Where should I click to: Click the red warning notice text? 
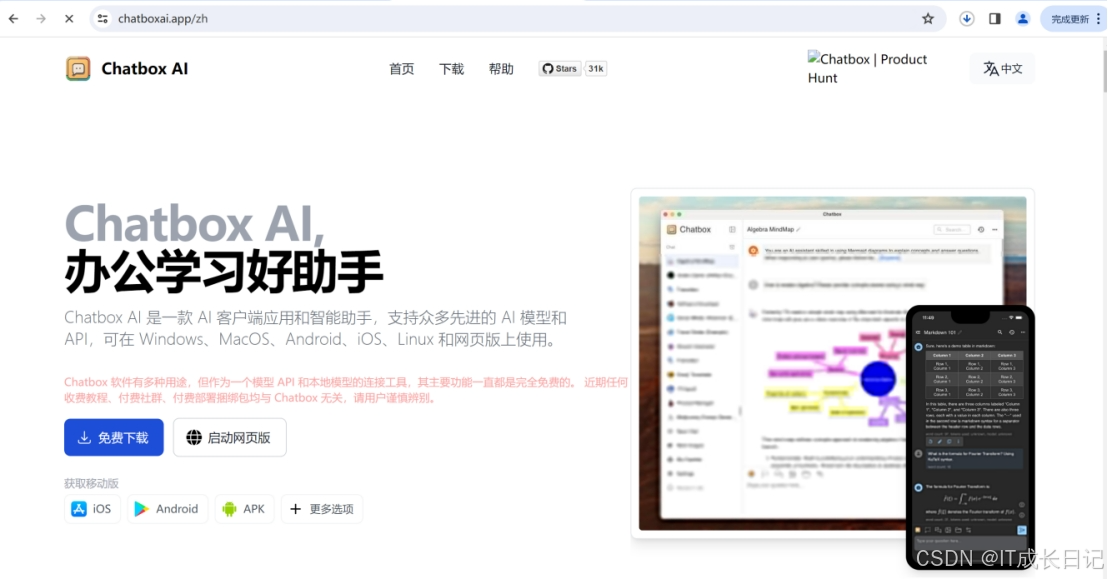pos(346,390)
